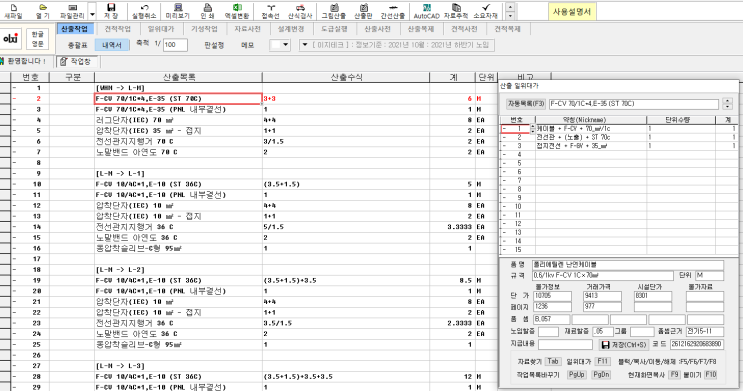
Task: Click the 품명 product name field
Action: tap(628, 264)
